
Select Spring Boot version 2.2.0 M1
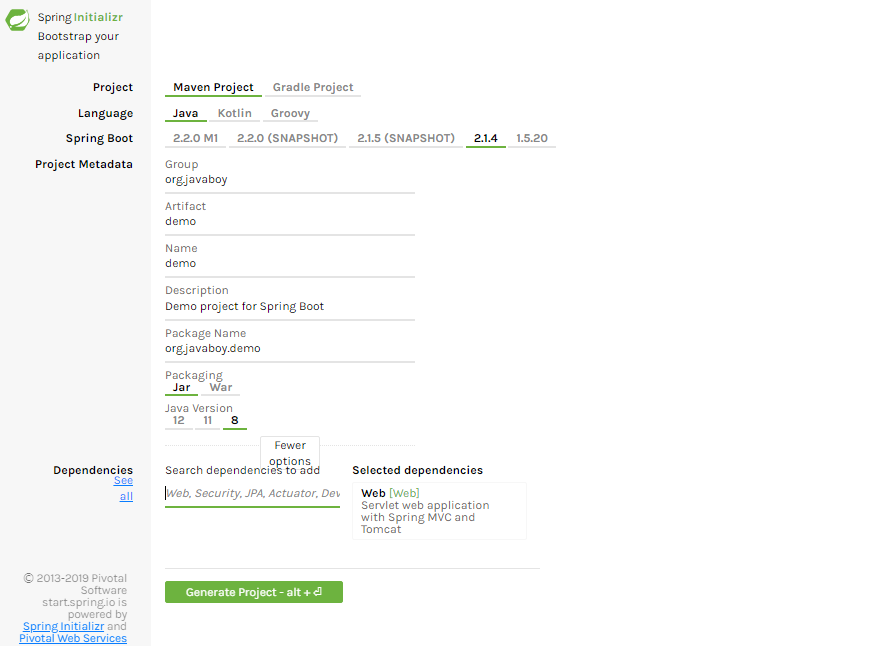coord(195,138)
